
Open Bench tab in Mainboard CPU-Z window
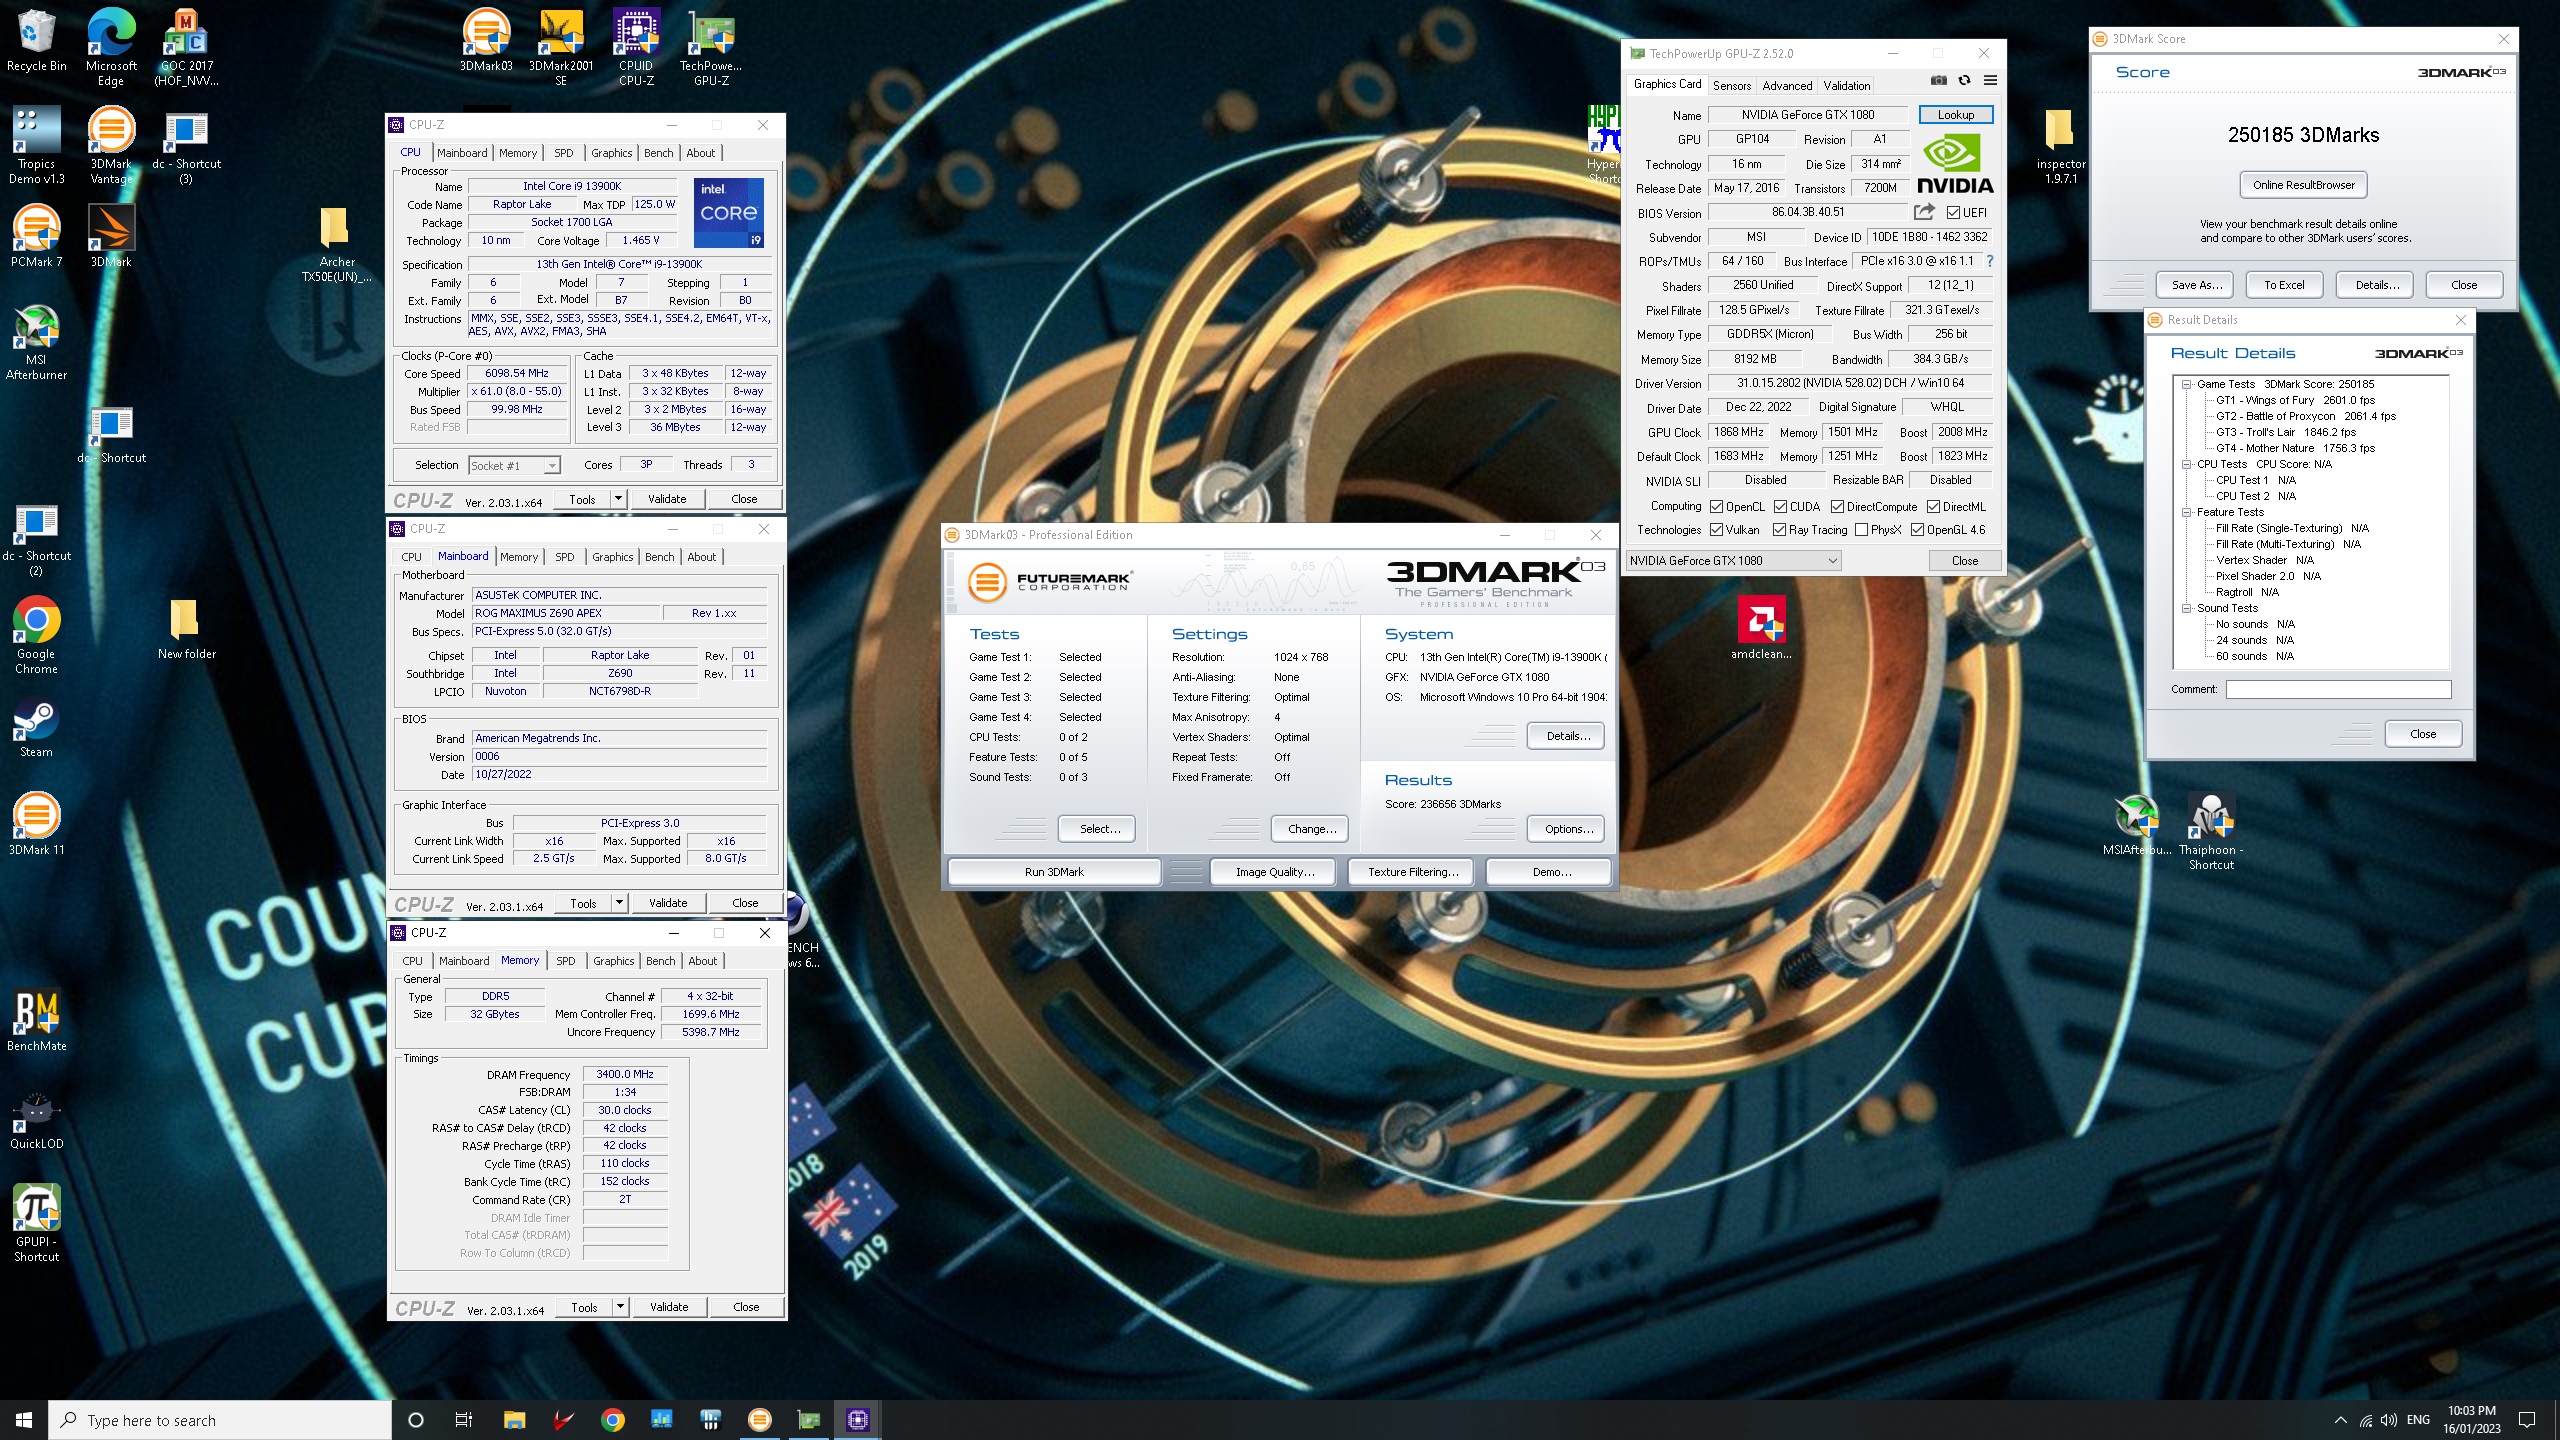[659, 557]
